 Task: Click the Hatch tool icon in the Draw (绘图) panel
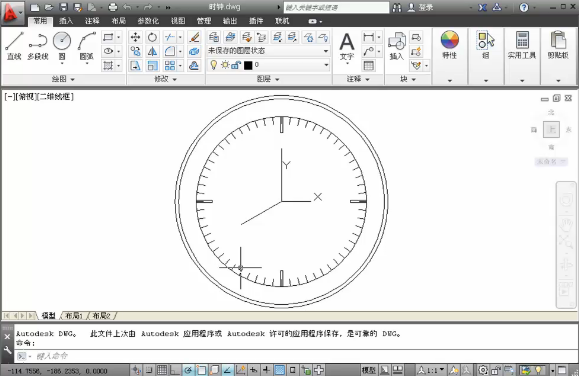108,66
